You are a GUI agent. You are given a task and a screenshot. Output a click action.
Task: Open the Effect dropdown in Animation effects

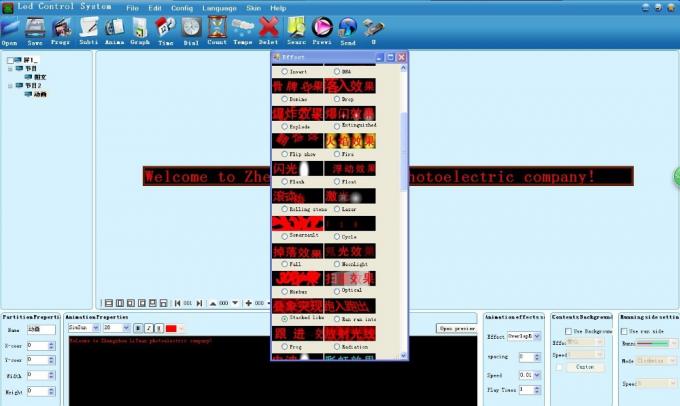pyautogui.click(x=539, y=337)
